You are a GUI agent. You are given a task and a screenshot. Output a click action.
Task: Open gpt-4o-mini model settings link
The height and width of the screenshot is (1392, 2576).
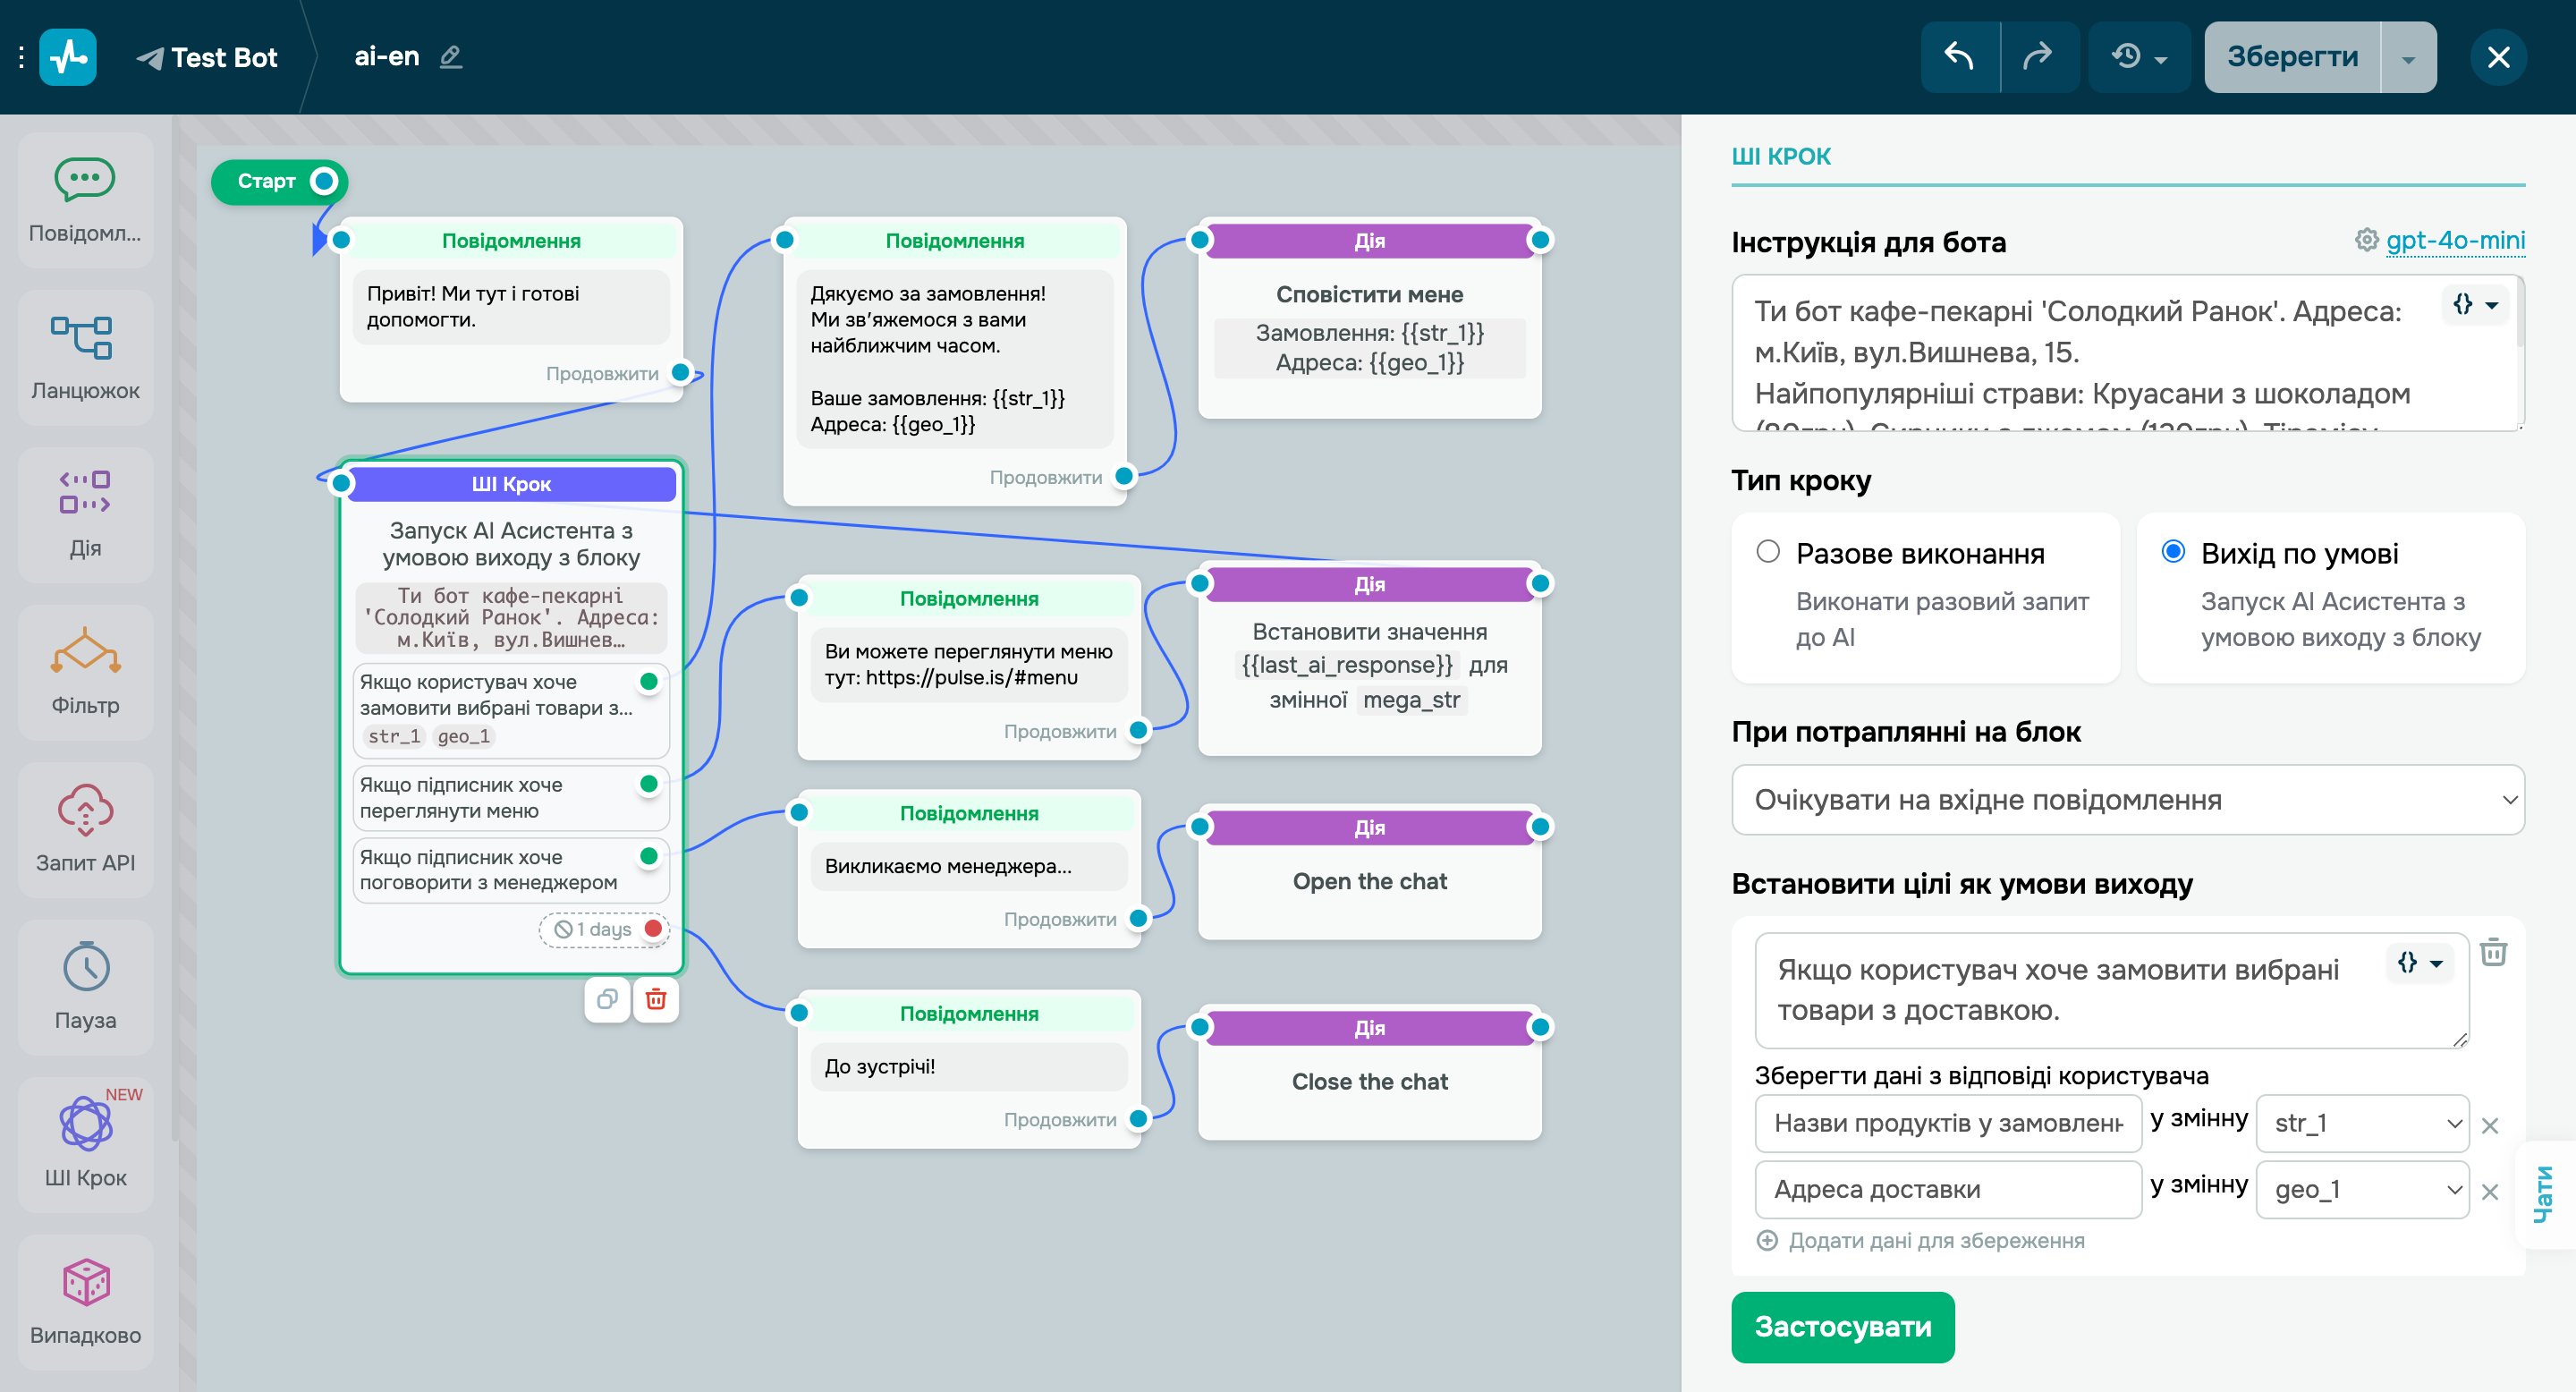pos(2454,240)
